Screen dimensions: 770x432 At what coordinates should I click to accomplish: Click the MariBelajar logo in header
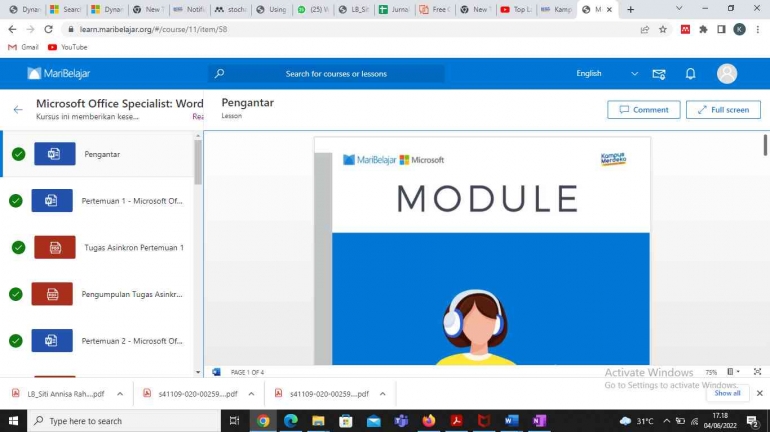60,73
